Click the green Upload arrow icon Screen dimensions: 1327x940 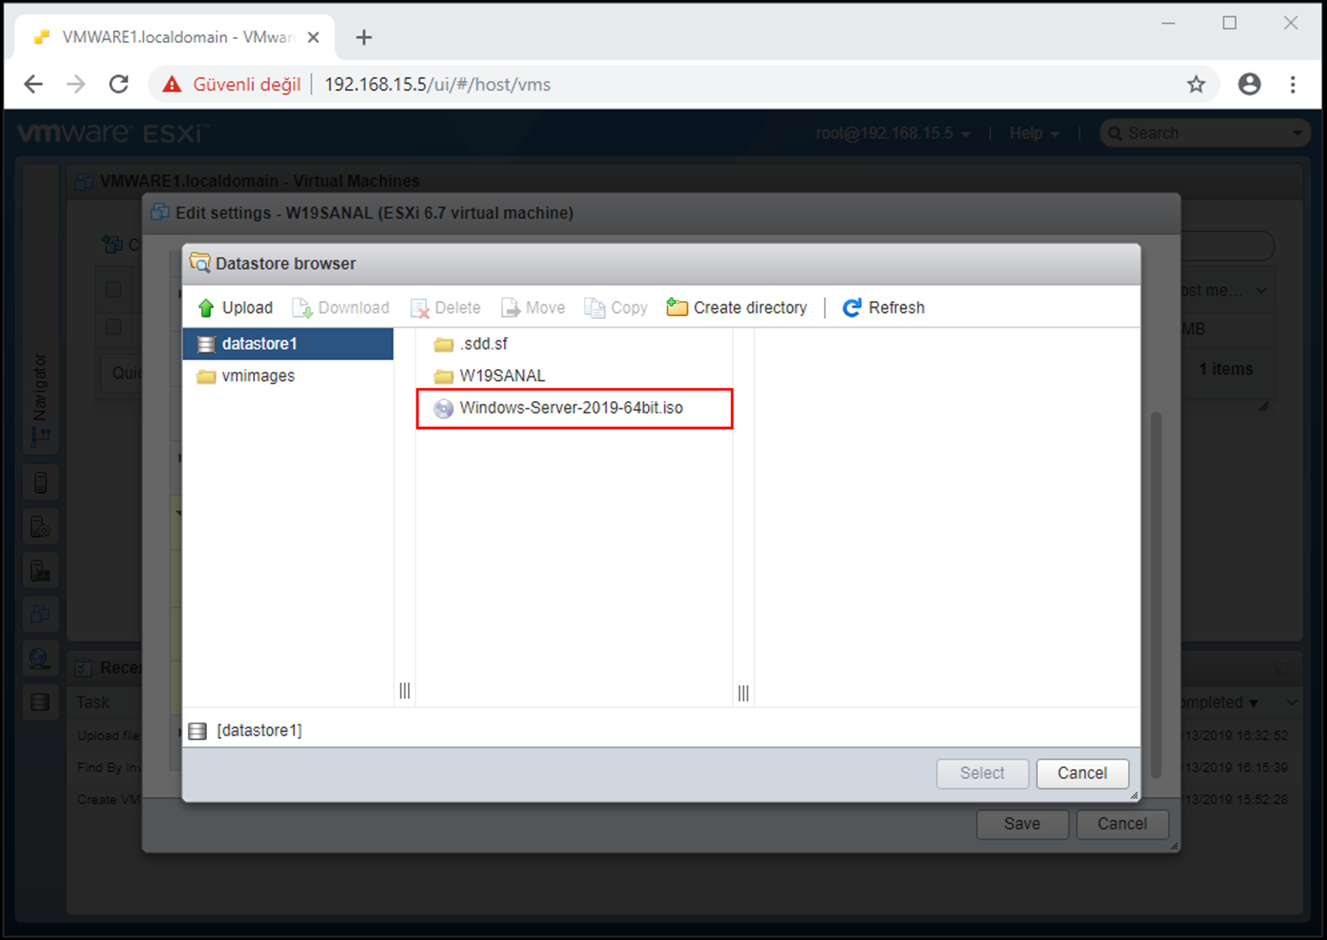pos(206,308)
